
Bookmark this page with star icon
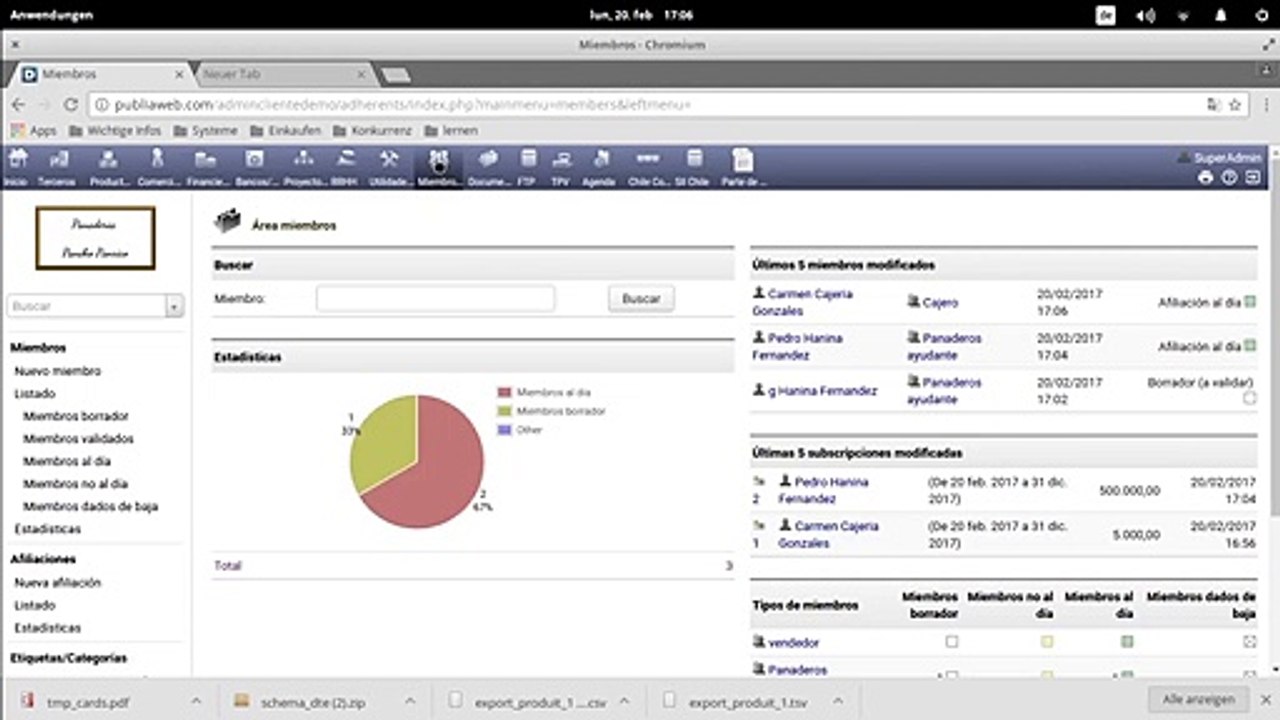1235,104
